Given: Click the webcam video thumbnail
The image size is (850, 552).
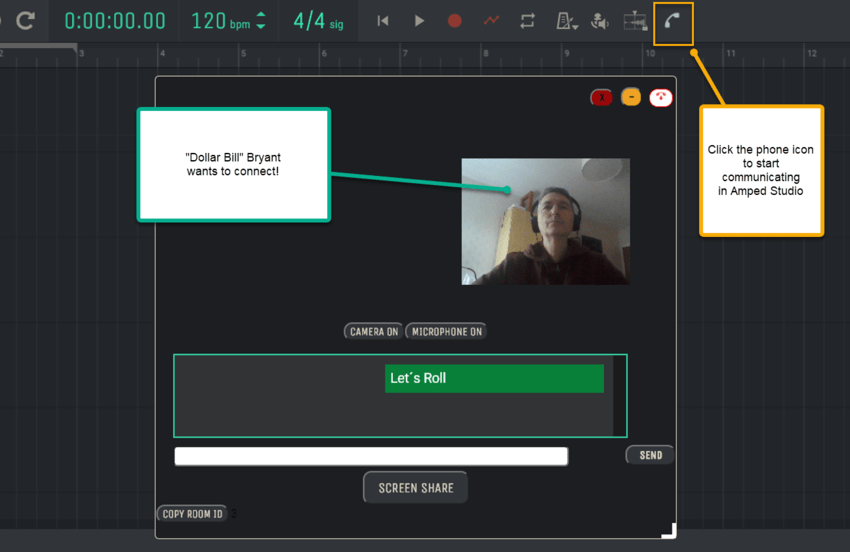Looking at the screenshot, I should pos(545,221).
